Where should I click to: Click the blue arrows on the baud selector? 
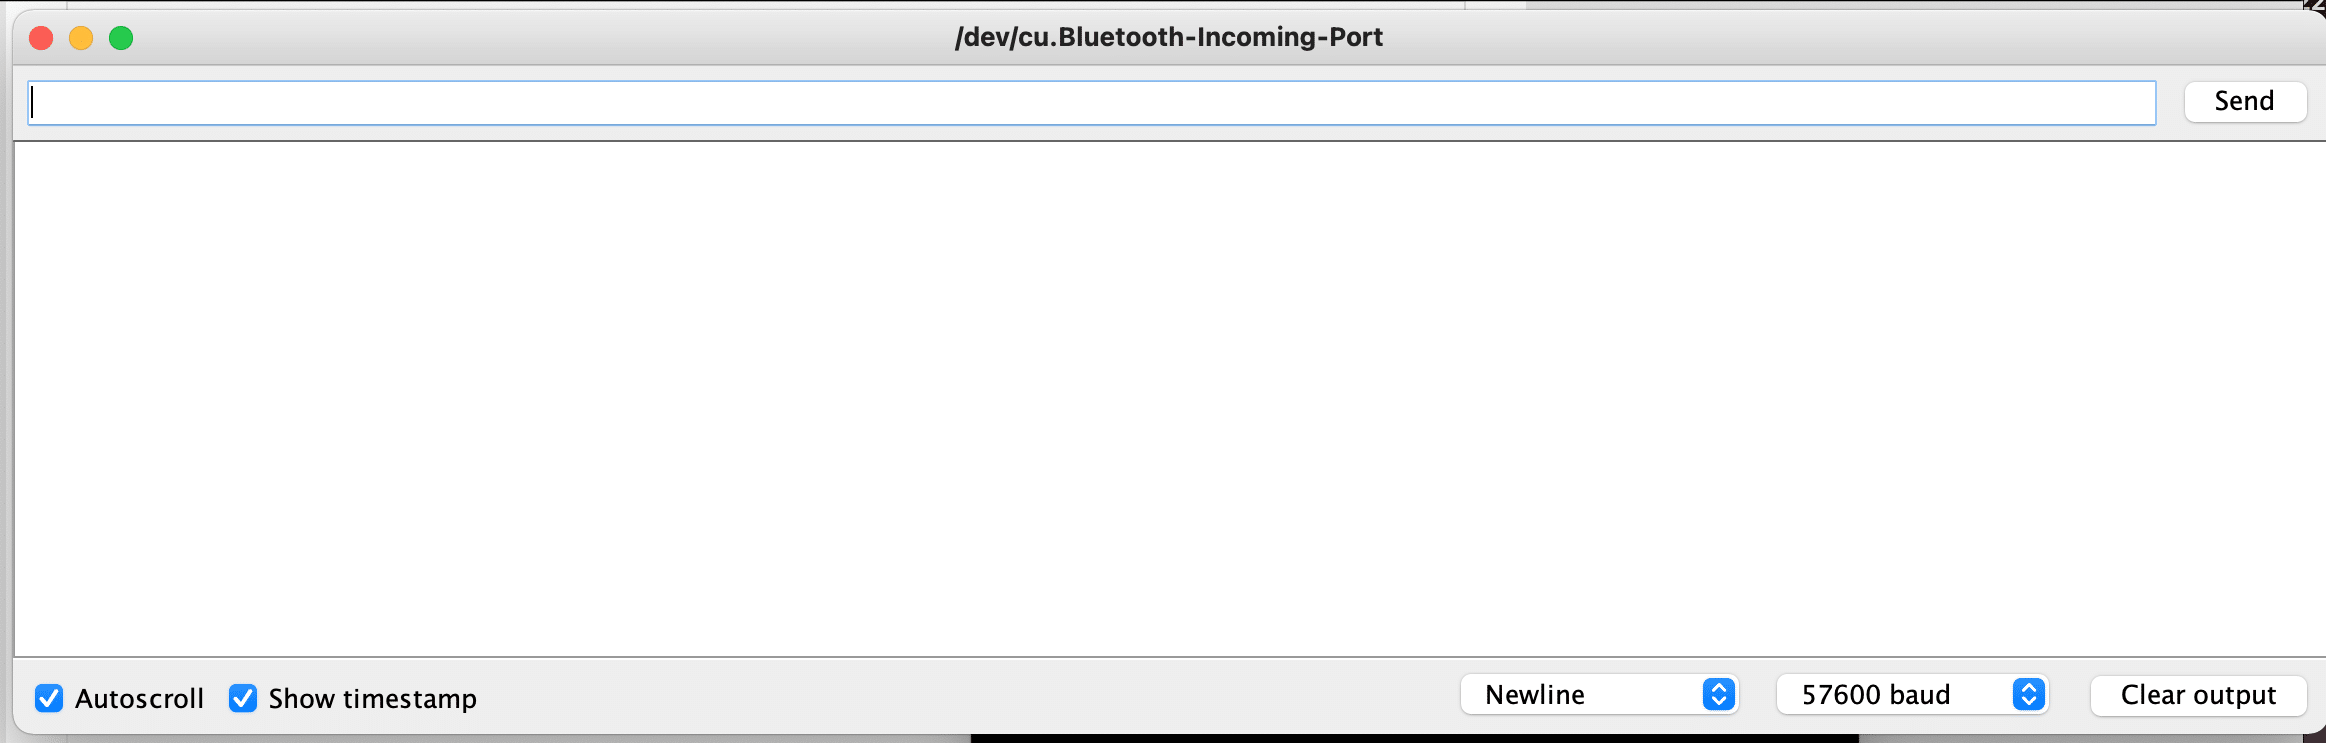[2028, 694]
